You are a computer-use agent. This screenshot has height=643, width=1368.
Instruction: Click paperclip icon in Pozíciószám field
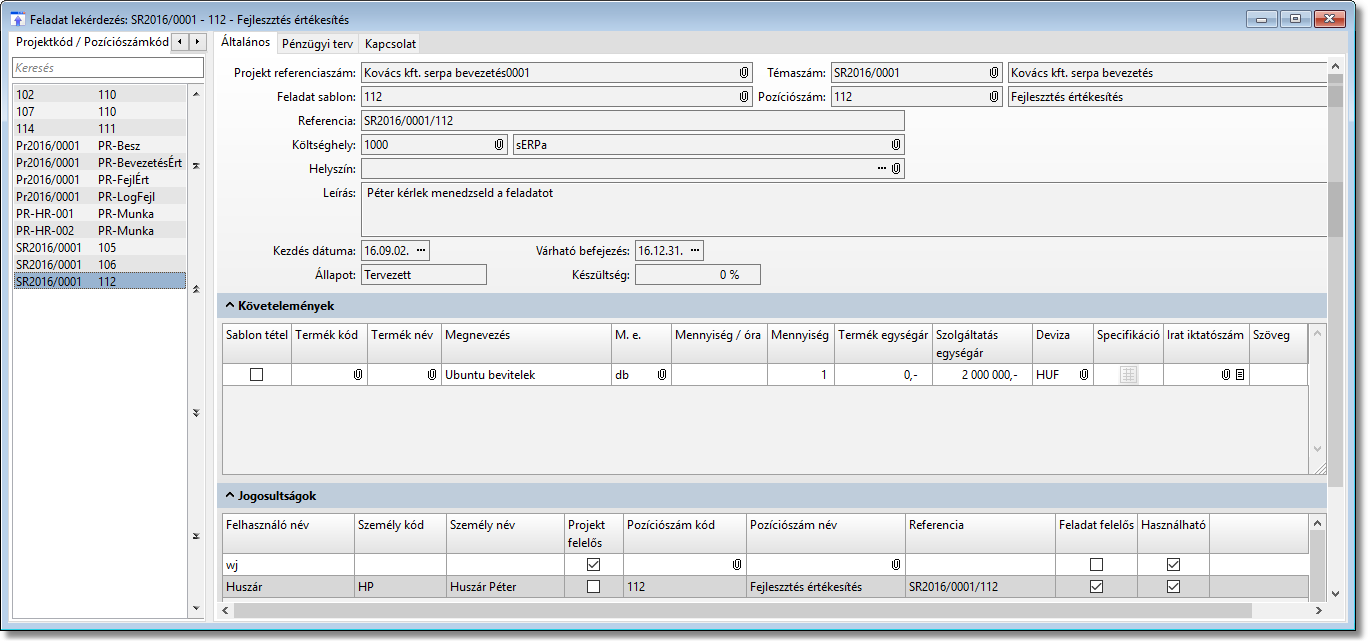[994, 97]
